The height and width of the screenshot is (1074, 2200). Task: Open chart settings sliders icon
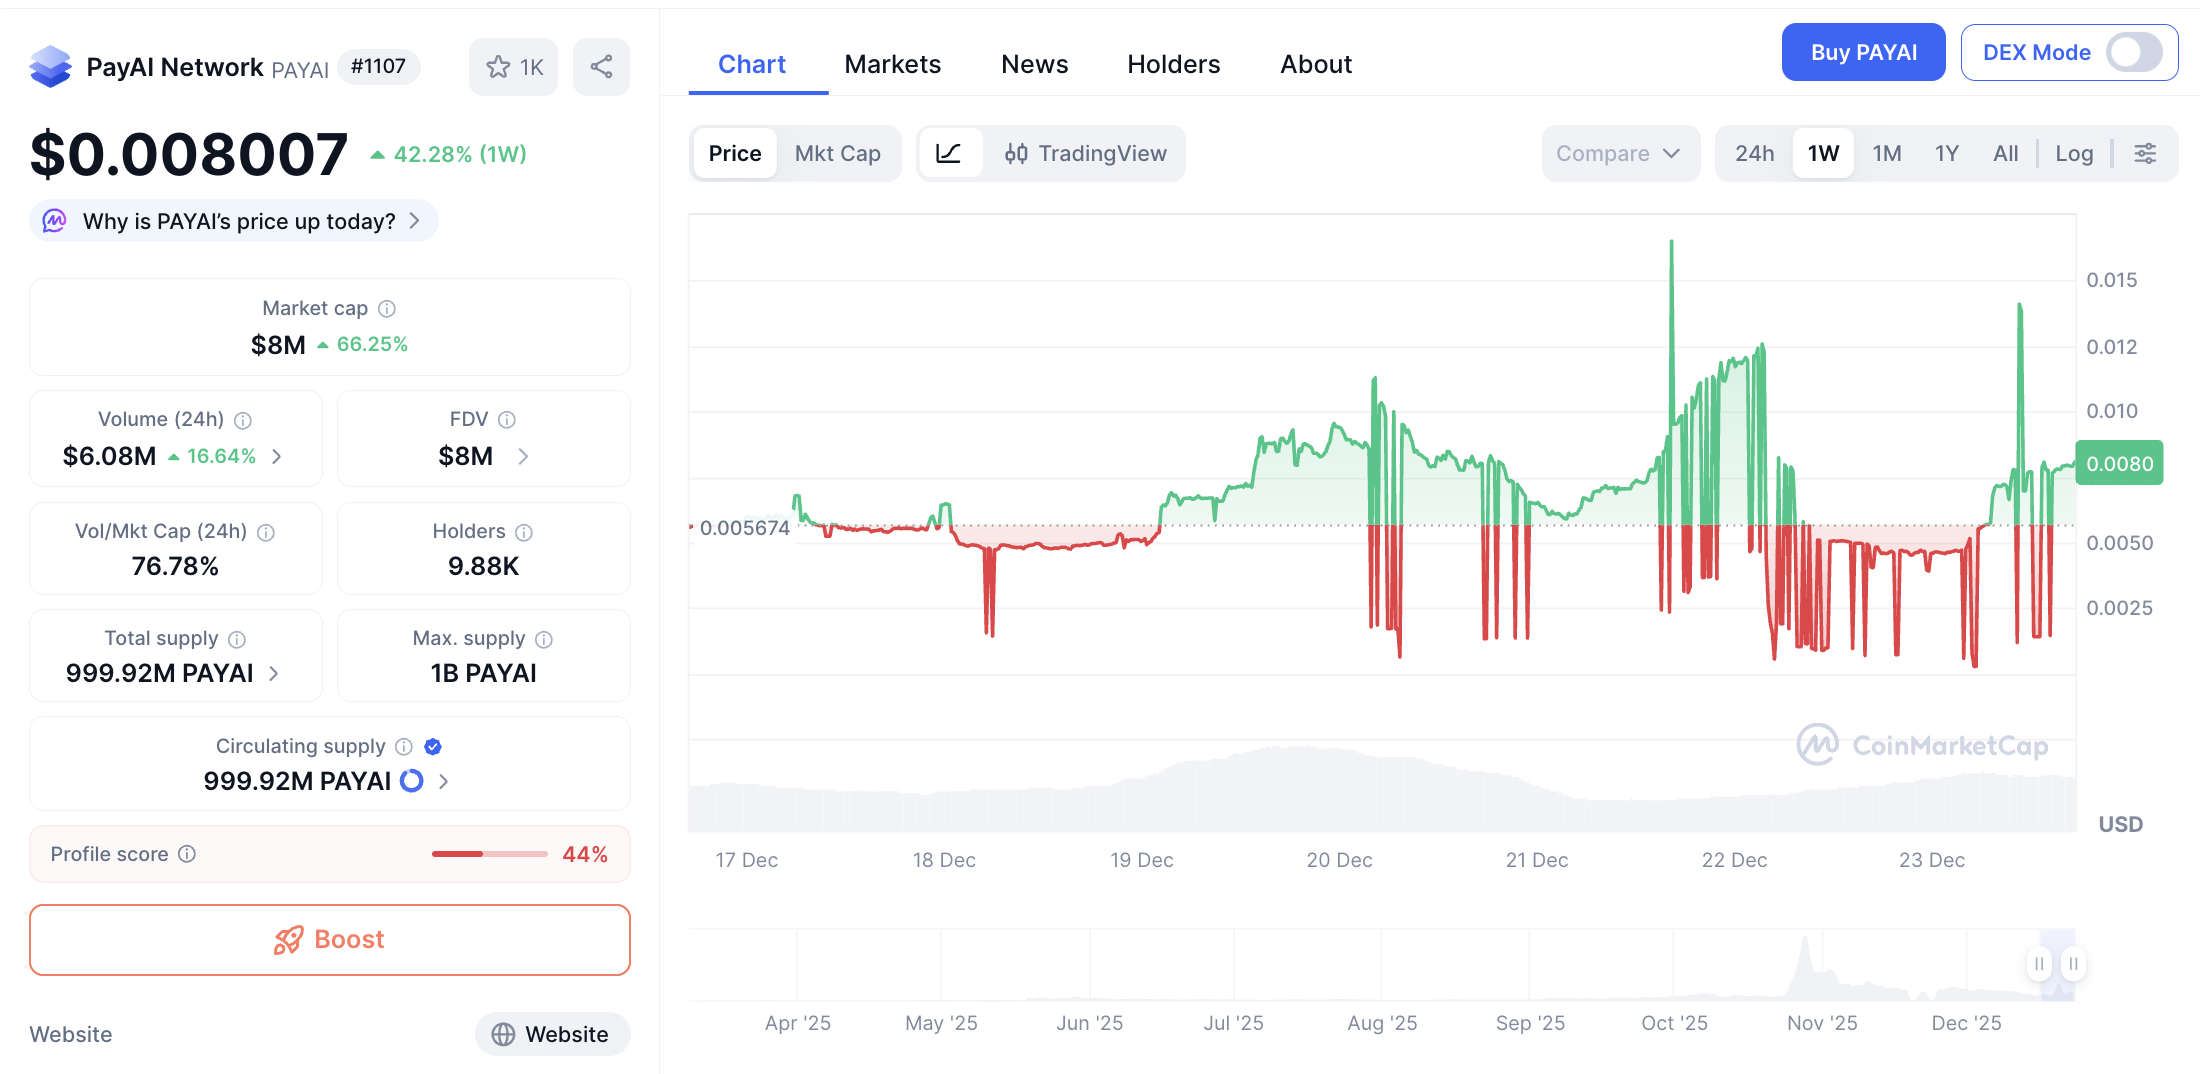pos(2144,153)
